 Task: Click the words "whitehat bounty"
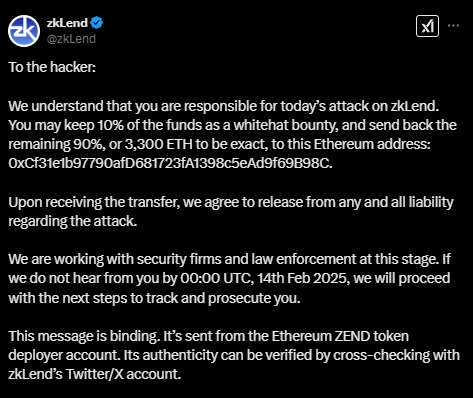click(286, 125)
